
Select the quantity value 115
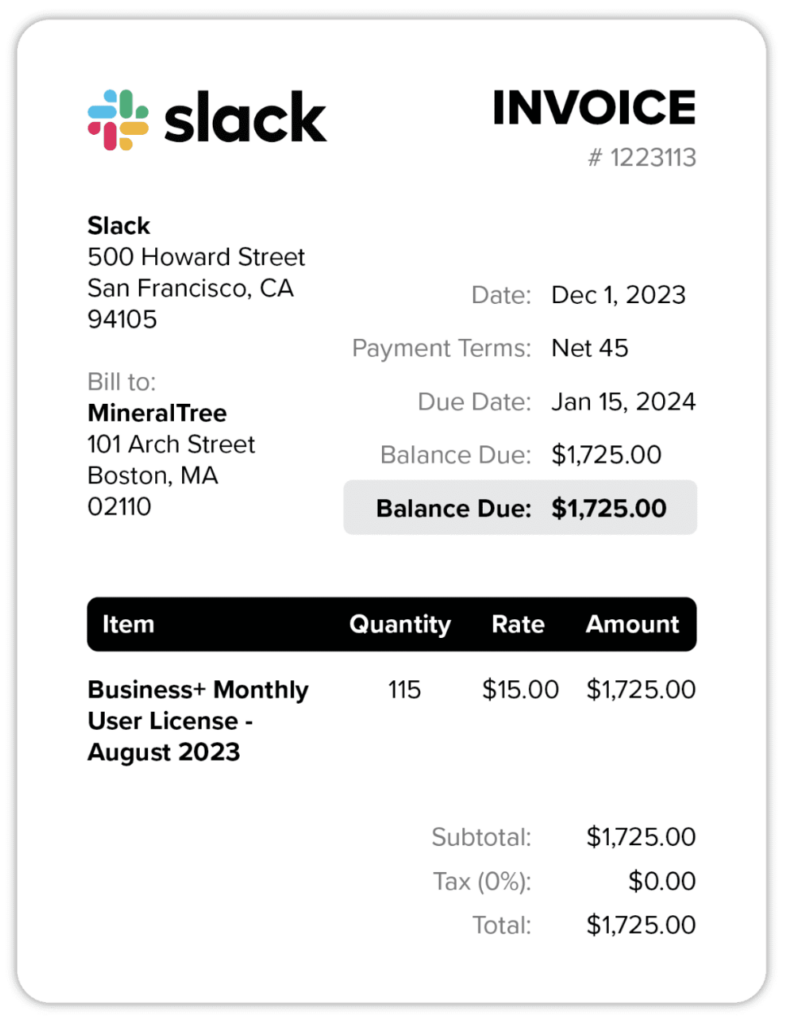404,690
